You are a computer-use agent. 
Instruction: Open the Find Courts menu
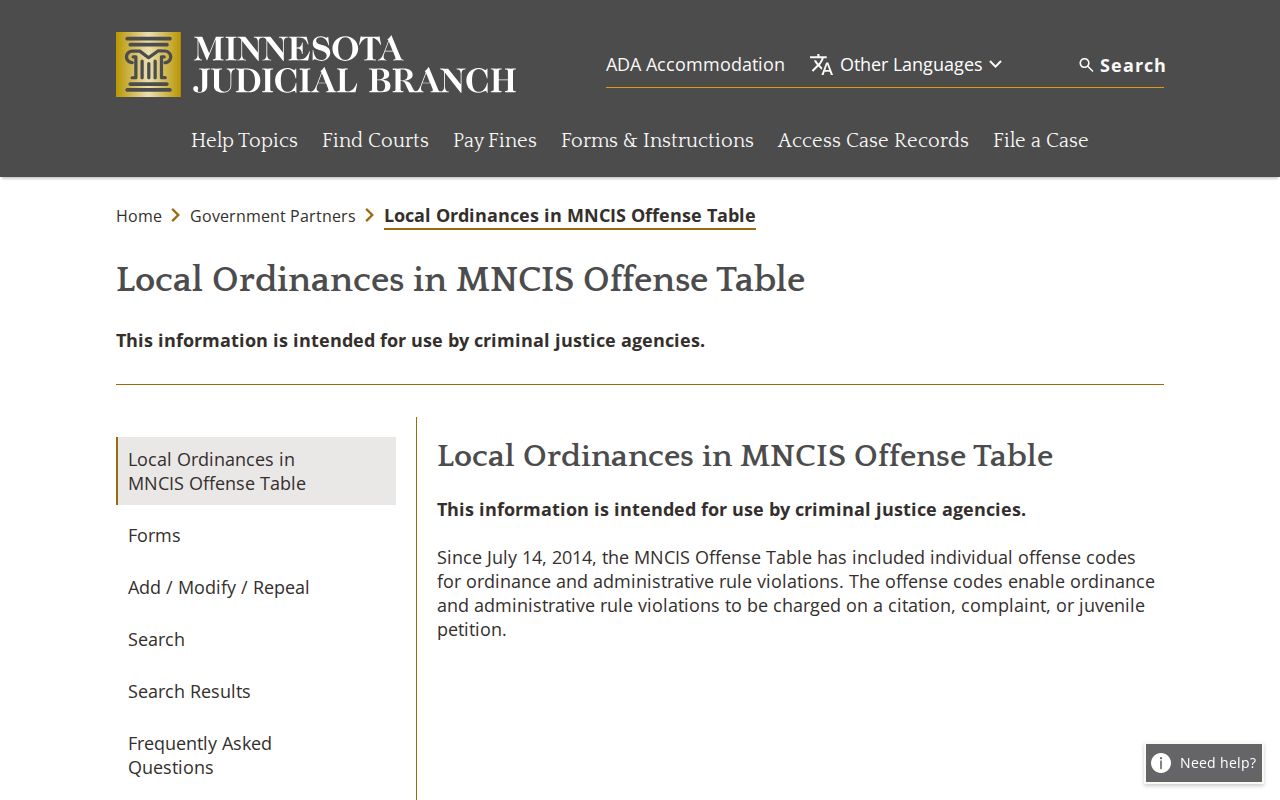(x=375, y=140)
